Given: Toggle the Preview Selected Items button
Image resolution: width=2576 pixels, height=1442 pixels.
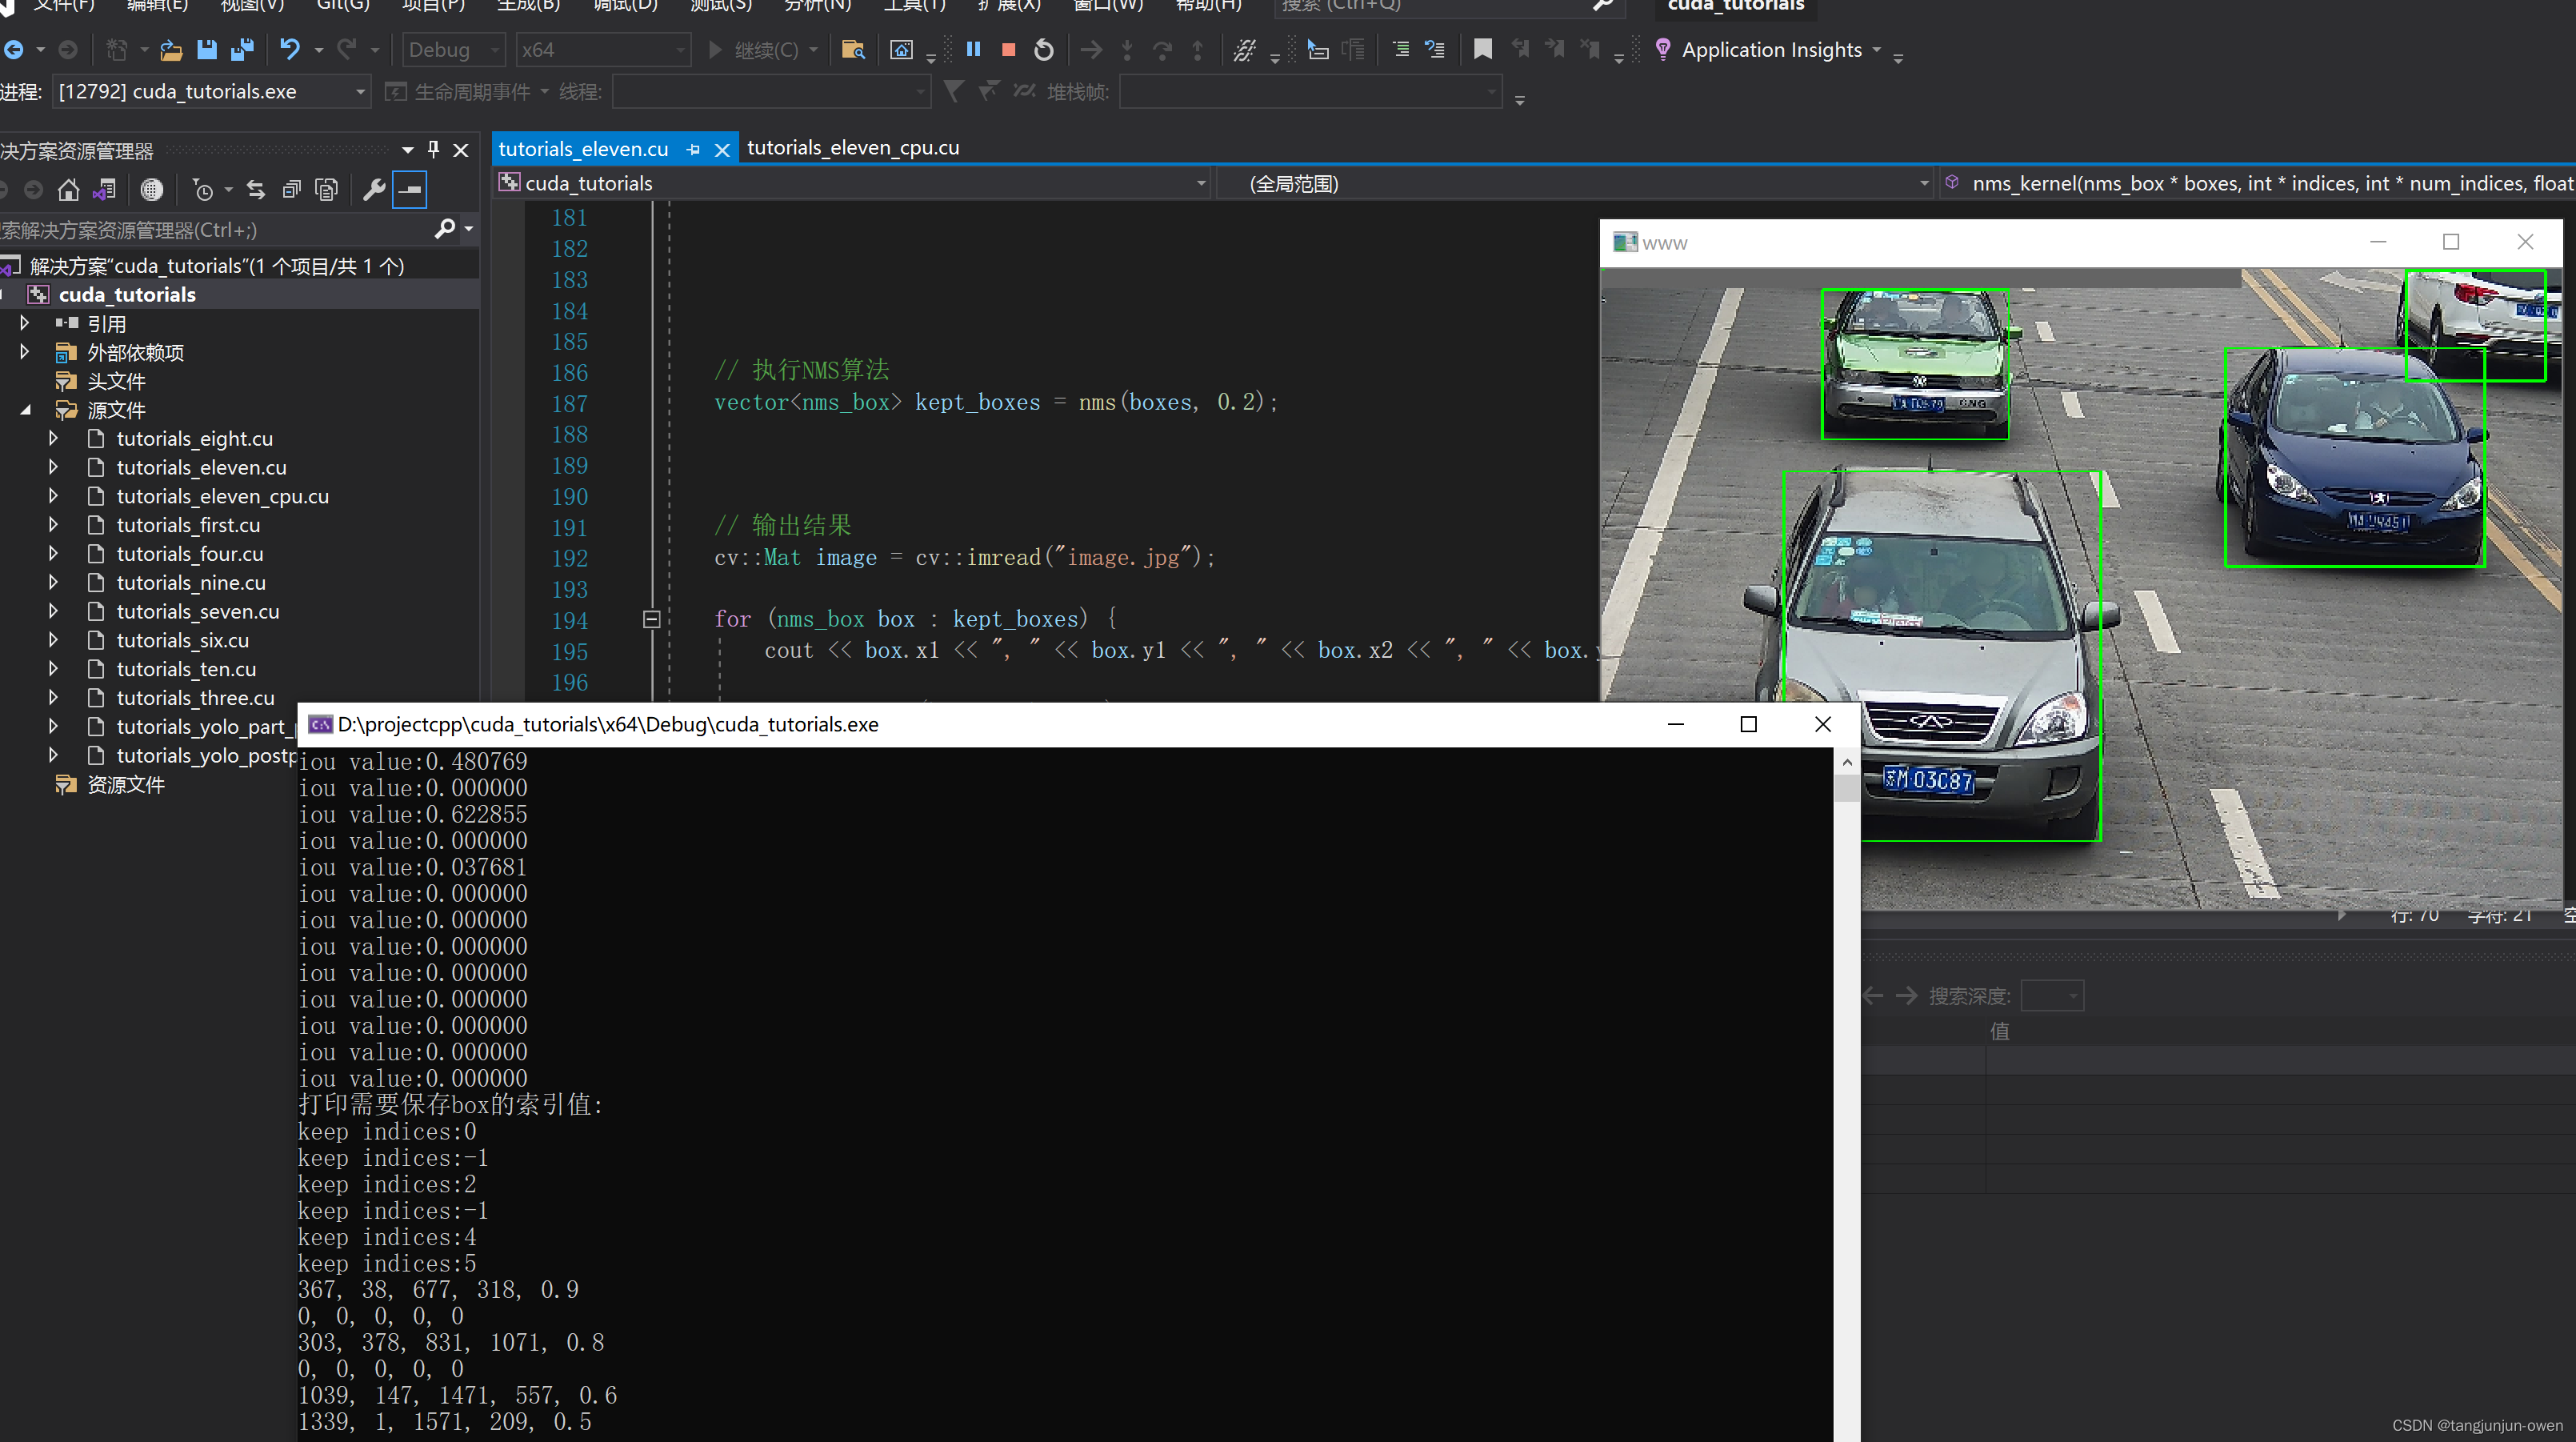Looking at the screenshot, I should click(x=409, y=189).
